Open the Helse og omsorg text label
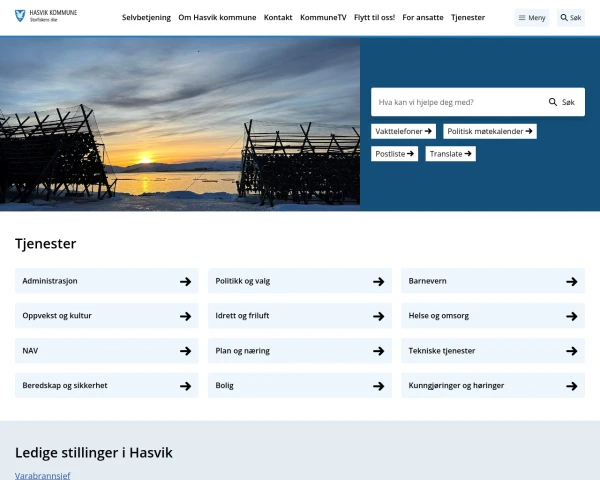 439,316
